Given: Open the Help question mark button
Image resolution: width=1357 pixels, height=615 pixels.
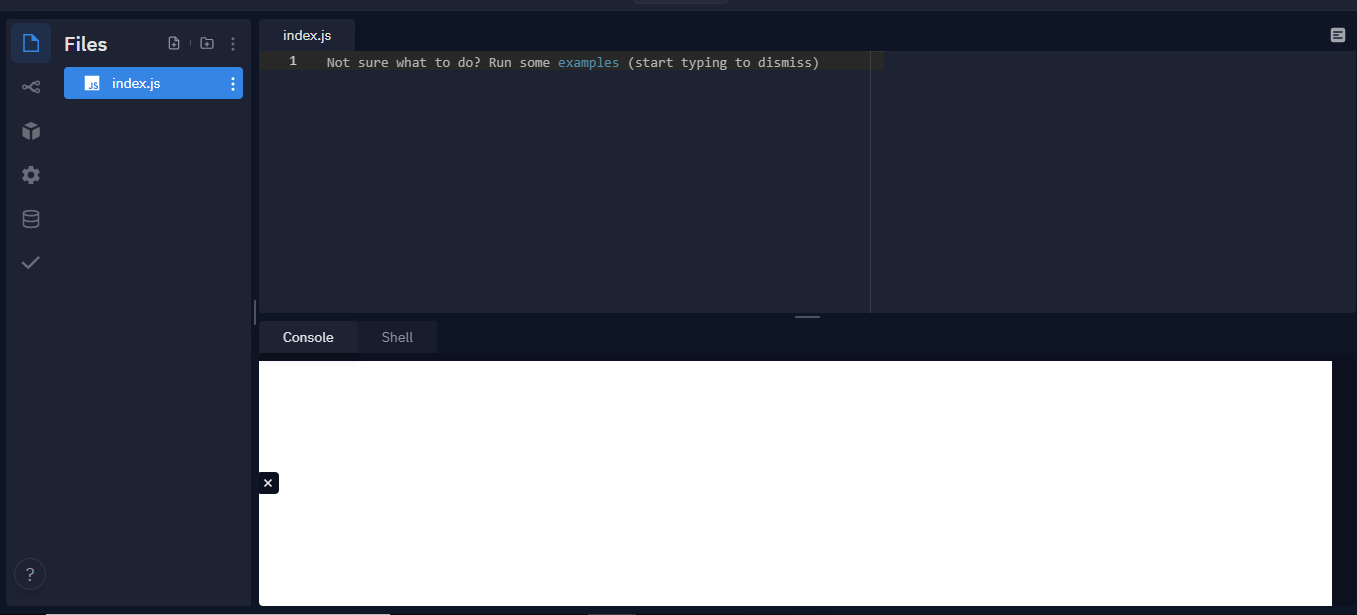Looking at the screenshot, I should [30, 575].
